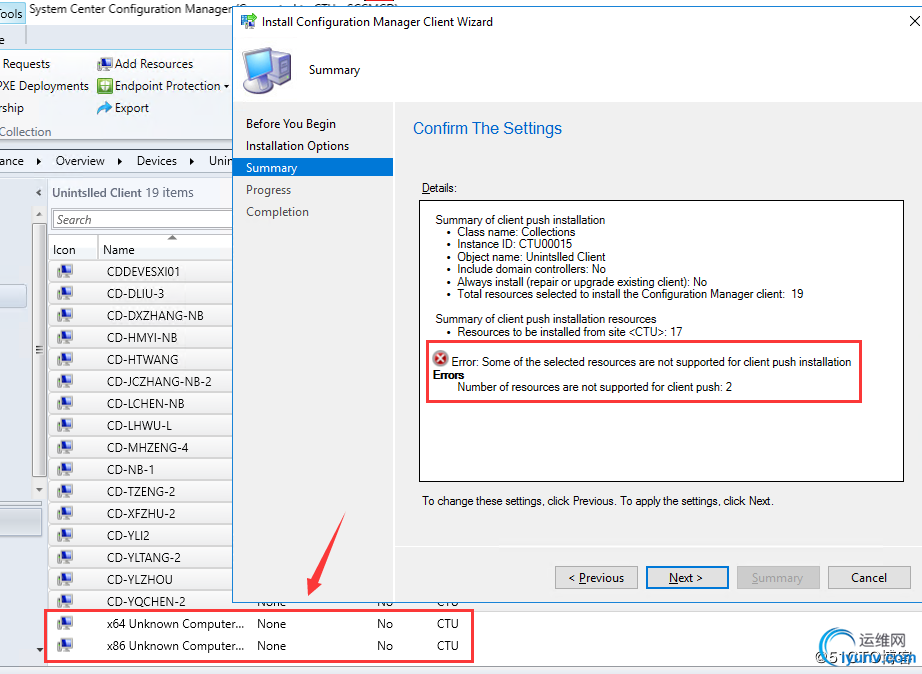Select device icon for CD-DLIU-3
This screenshot has width=922, height=674.
pyautogui.click(x=65, y=293)
